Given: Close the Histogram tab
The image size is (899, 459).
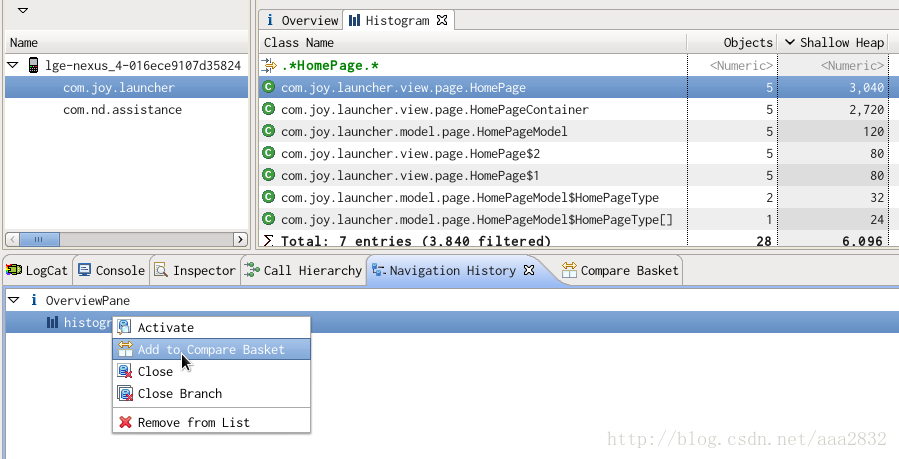Looking at the screenshot, I should (442, 20).
